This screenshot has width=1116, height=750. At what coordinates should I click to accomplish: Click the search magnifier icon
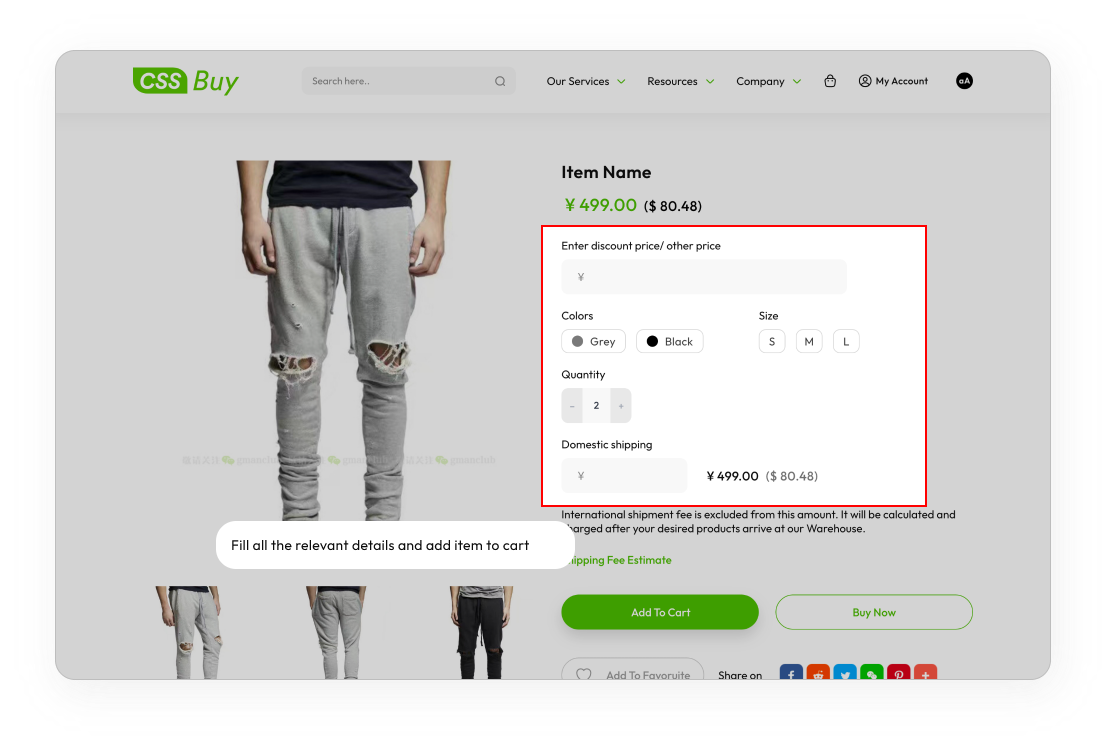tap(500, 81)
